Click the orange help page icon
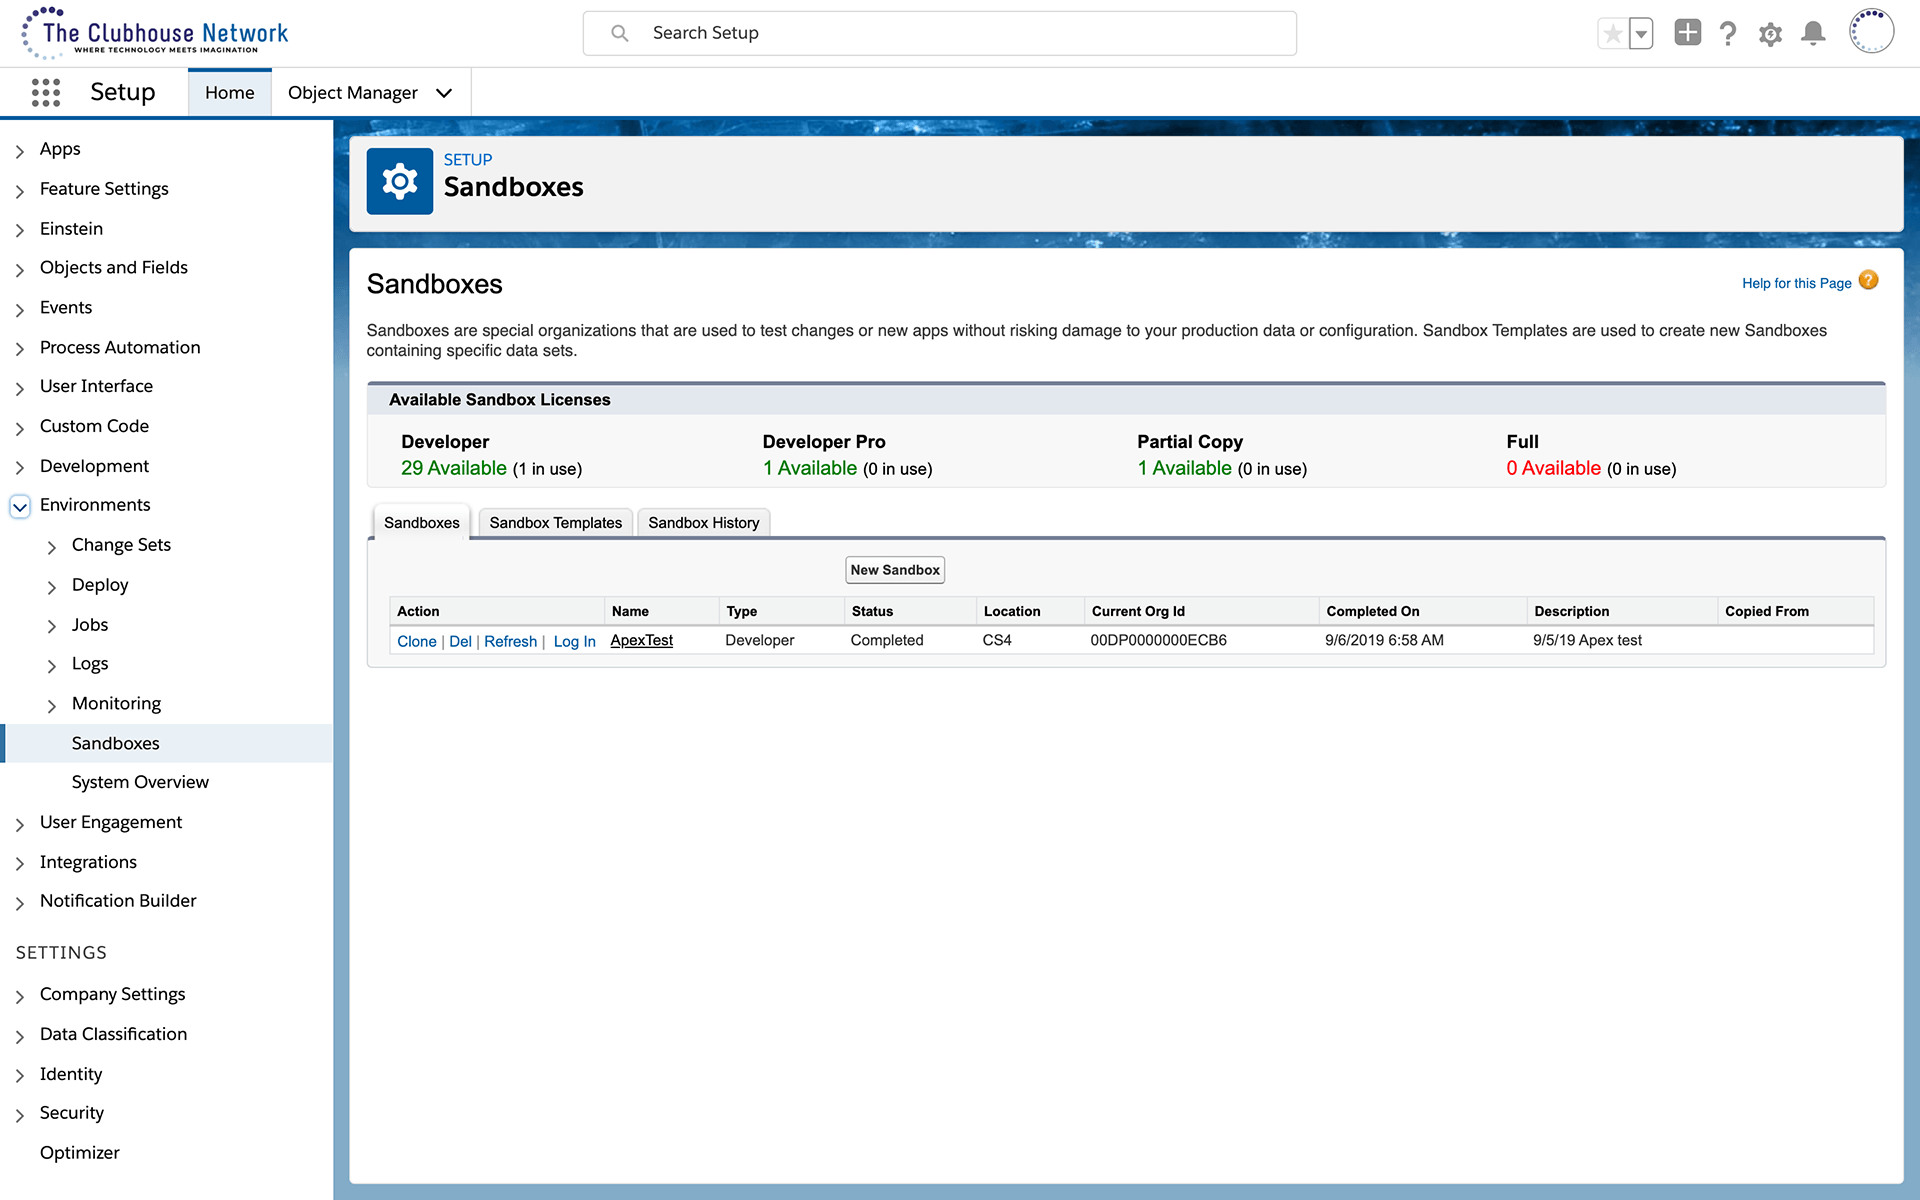The height and width of the screenshot is (1200, 1920). (x=1868, y=281)
